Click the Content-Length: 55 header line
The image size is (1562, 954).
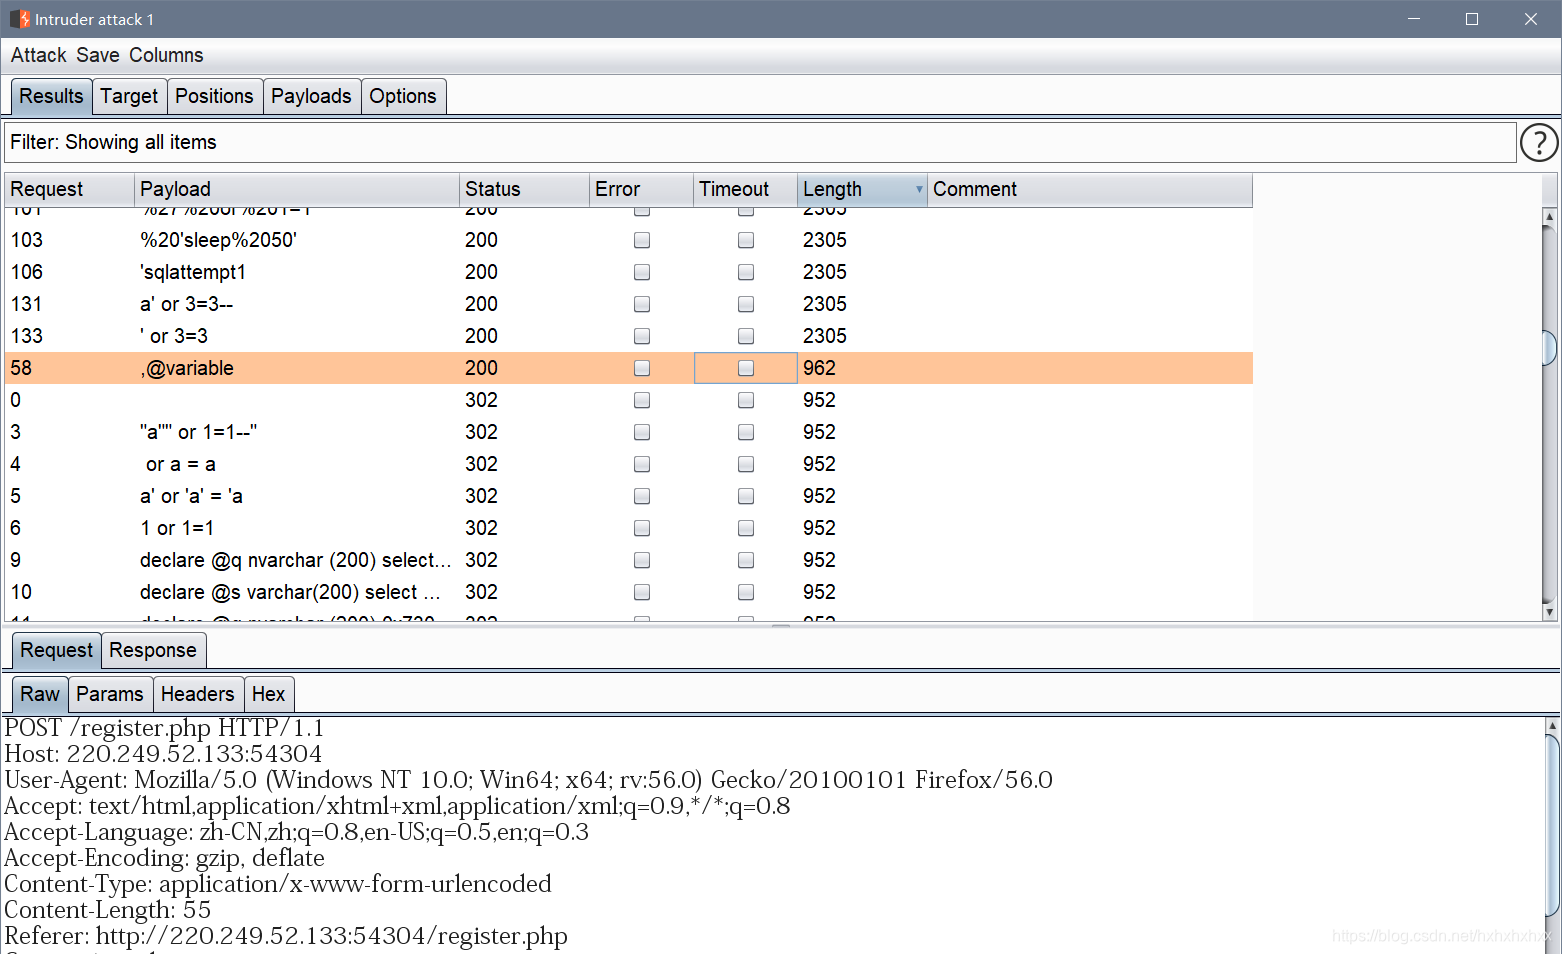(x=108, y=910)
